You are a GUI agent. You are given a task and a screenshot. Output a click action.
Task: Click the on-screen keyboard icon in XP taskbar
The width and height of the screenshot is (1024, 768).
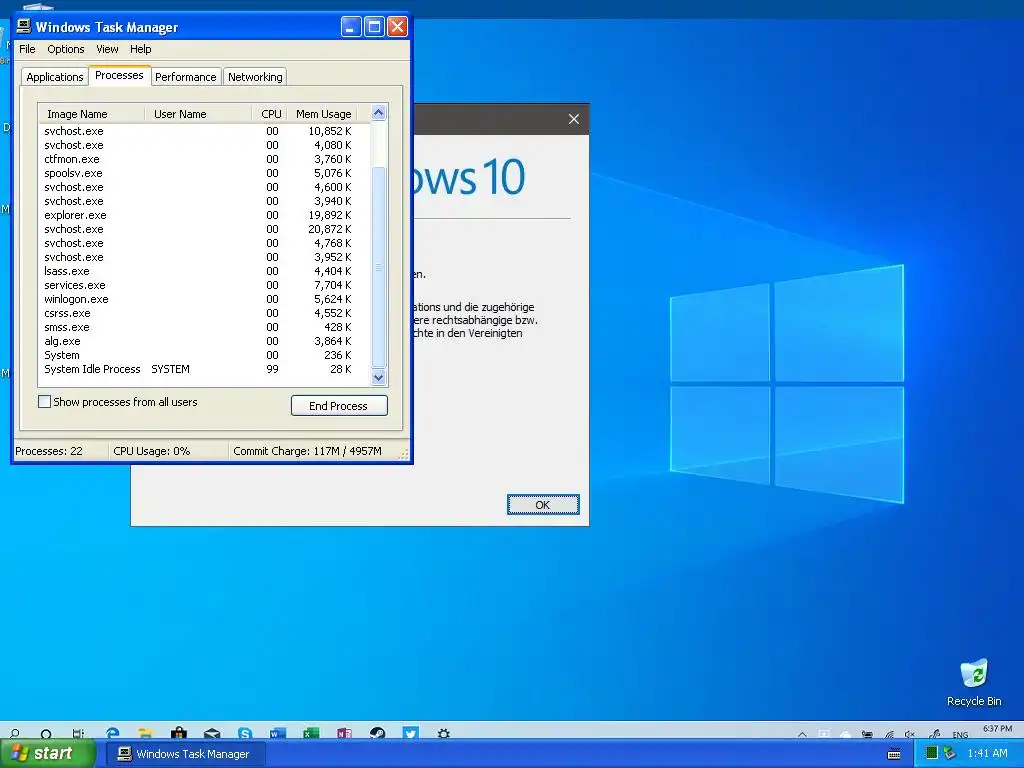[894, 754]
